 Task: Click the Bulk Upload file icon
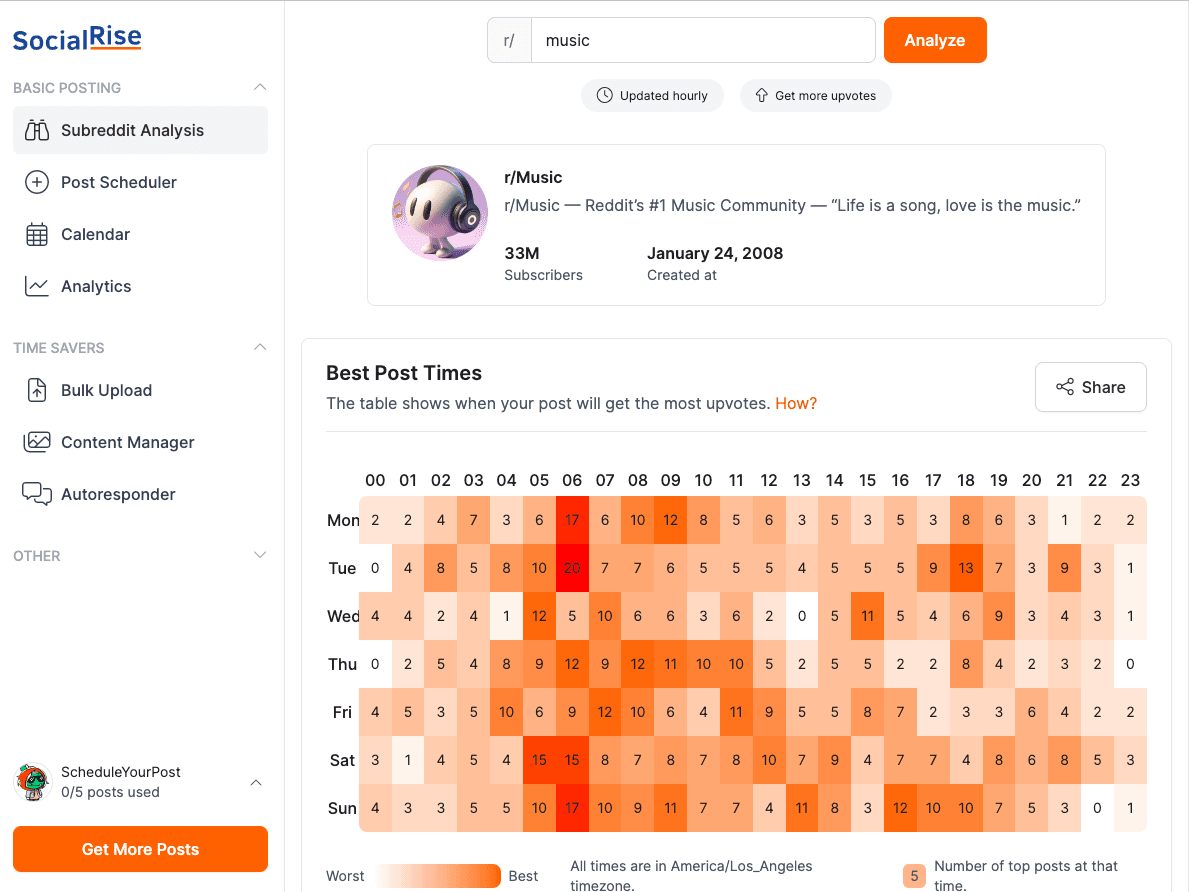37,390
